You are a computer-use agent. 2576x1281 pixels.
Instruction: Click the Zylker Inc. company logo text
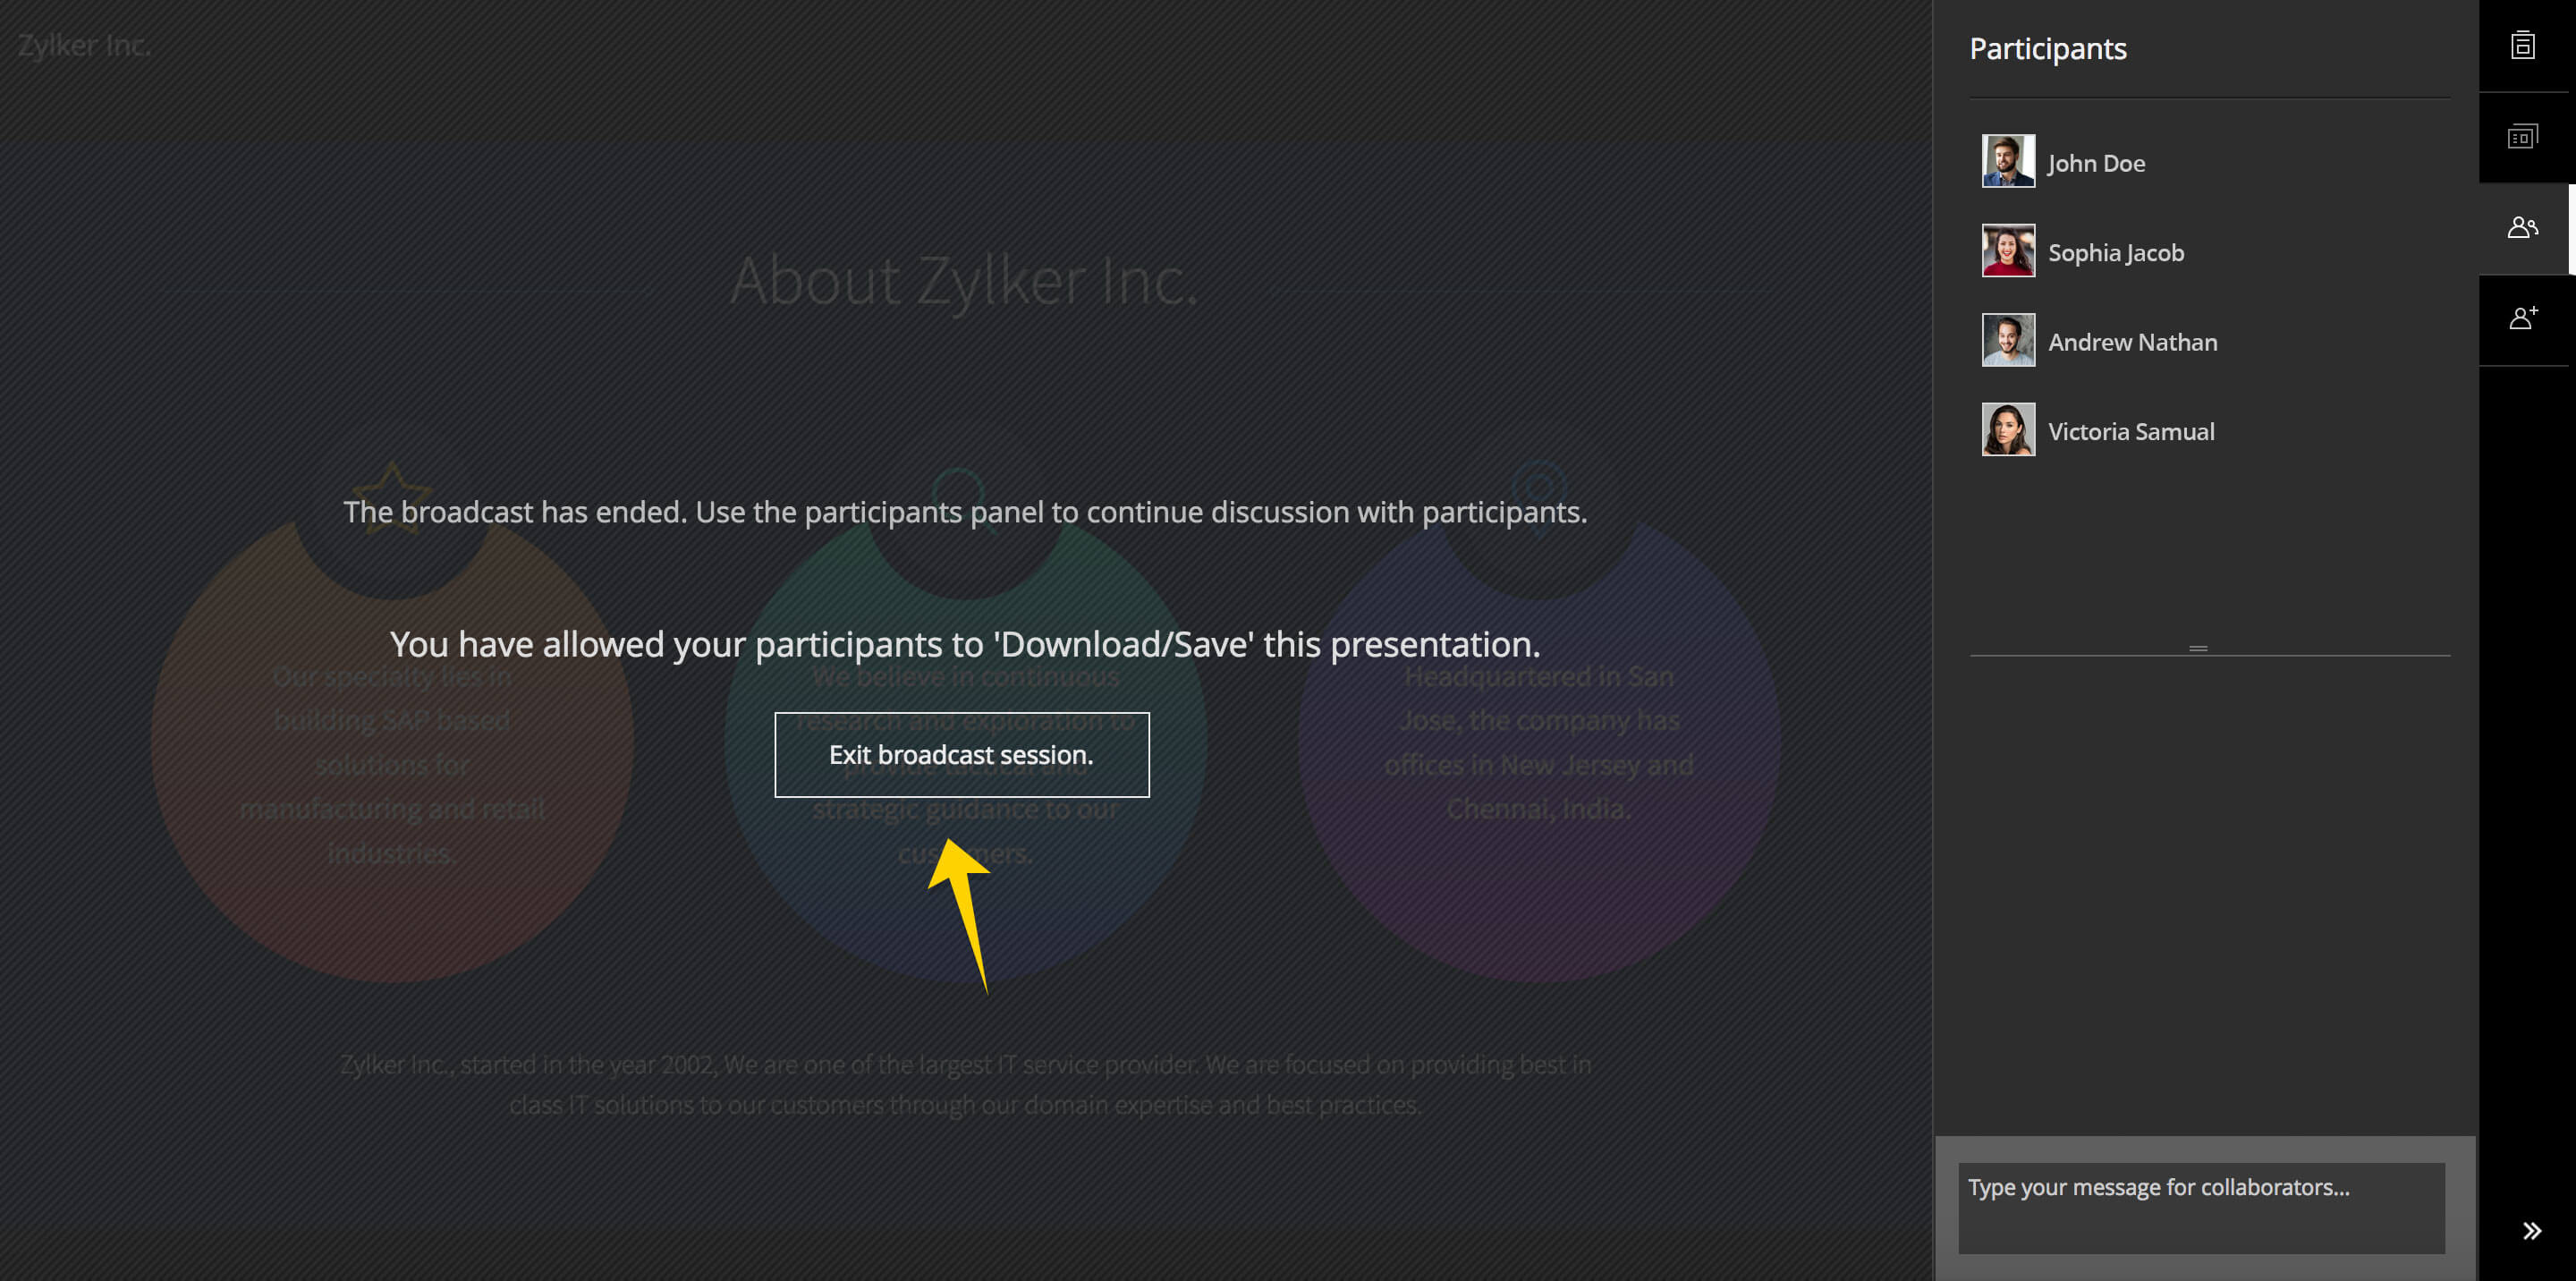click(x=82, y=45)
